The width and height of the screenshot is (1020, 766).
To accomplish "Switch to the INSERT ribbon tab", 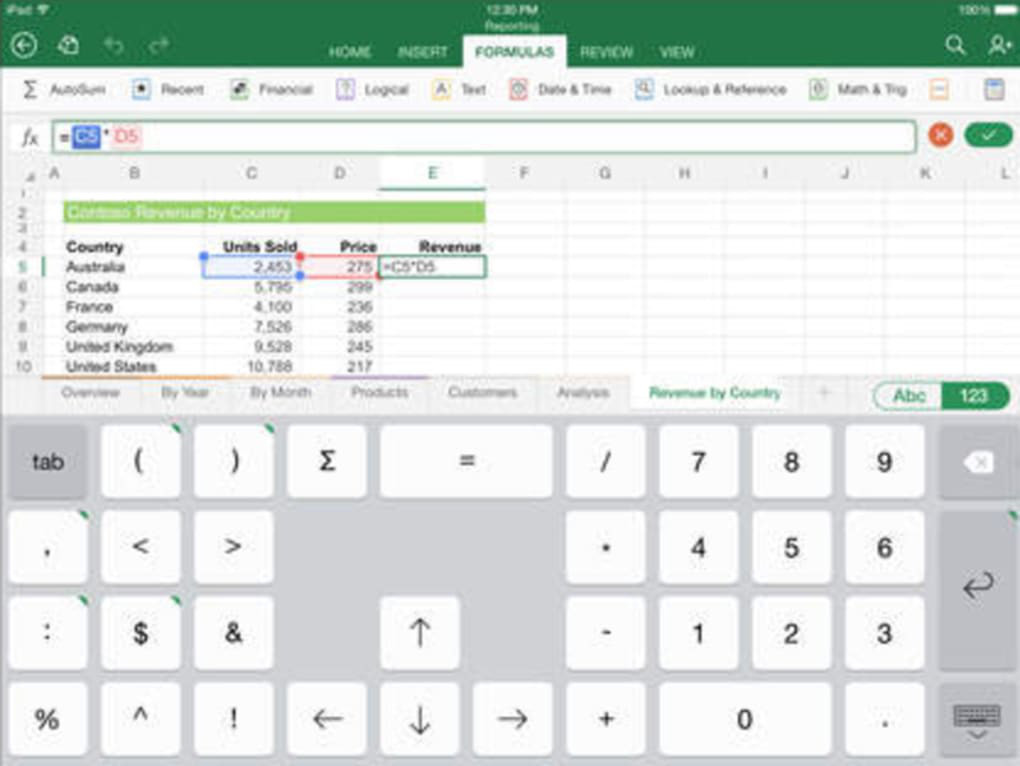I will click(423, 52).
